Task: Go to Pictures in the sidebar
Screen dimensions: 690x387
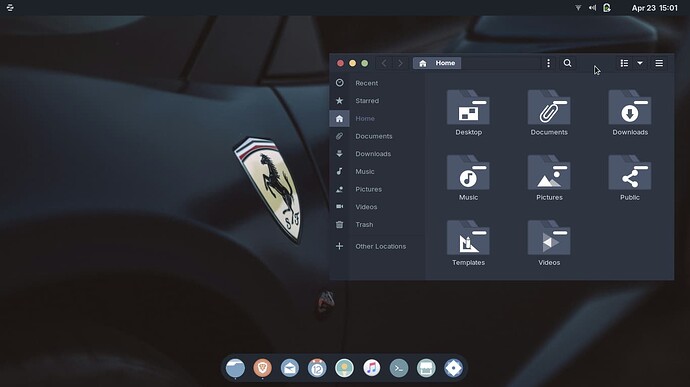Action: coord(377,189)
